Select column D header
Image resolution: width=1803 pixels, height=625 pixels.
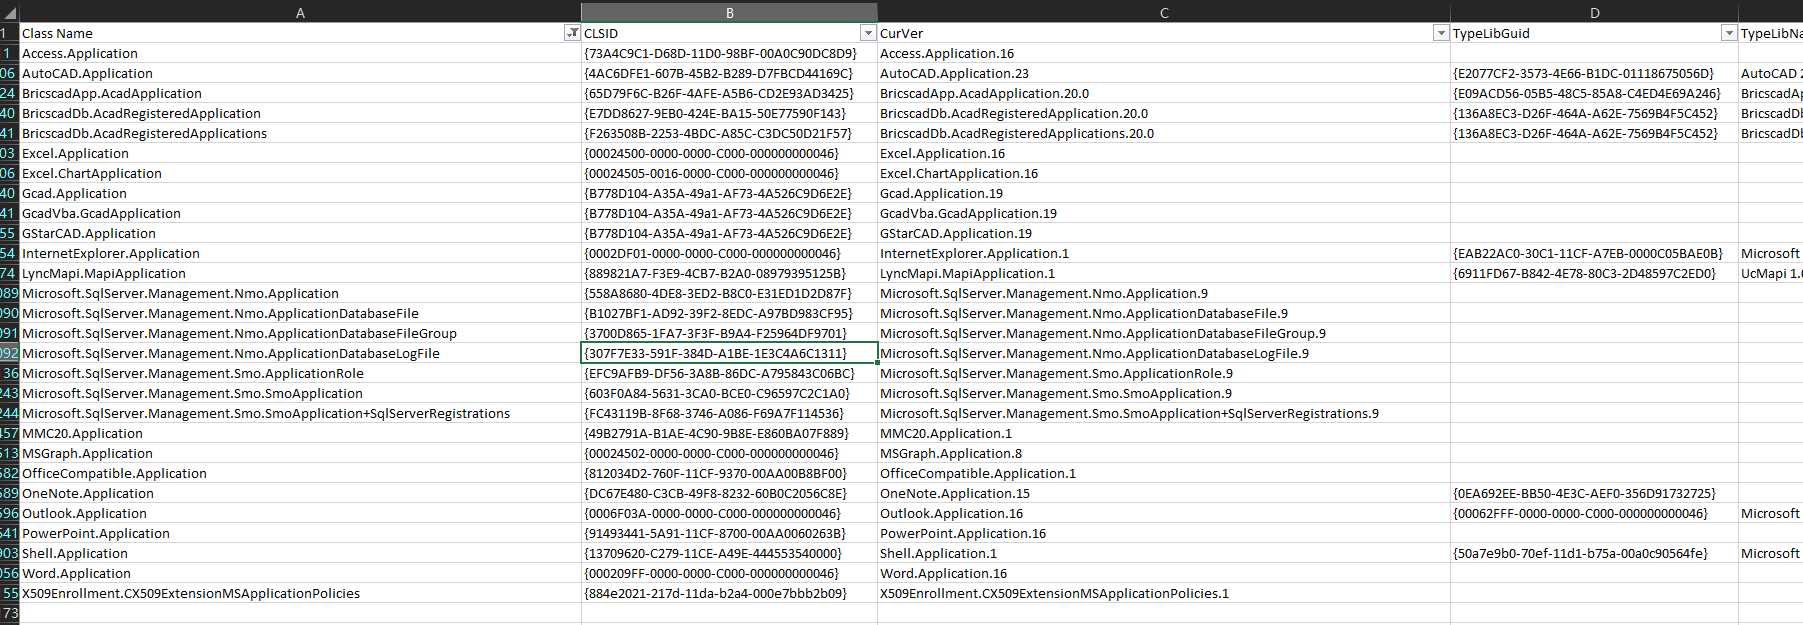coord(1594,13)
